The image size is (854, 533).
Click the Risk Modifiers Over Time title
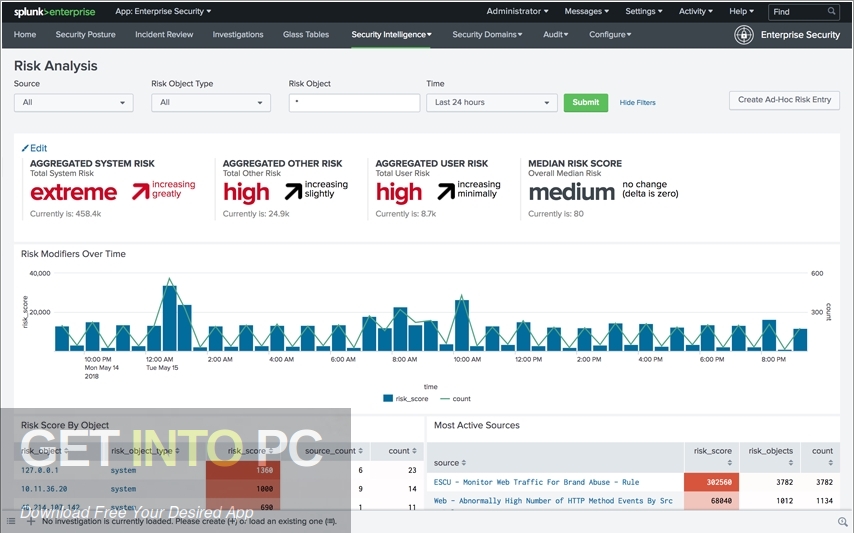(x=73, y=254)
